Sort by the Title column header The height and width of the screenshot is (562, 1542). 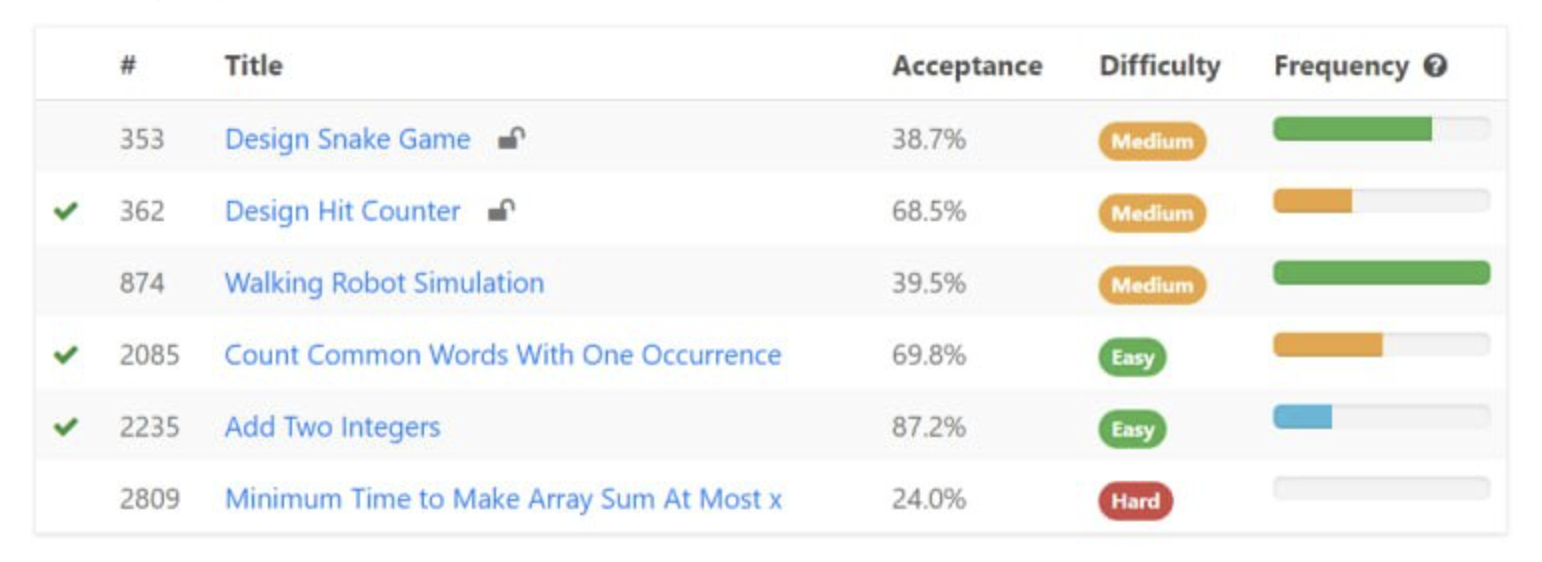253,66
